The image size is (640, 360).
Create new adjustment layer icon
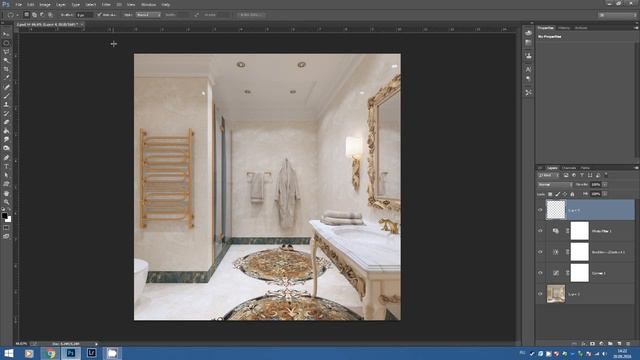pos(601,344)
